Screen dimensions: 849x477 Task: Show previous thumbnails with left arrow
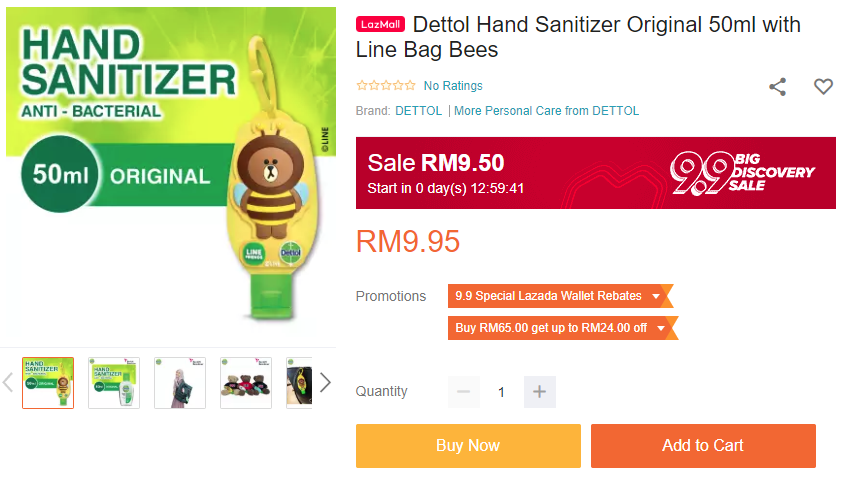pyautogui.click(x=8, y=382)
